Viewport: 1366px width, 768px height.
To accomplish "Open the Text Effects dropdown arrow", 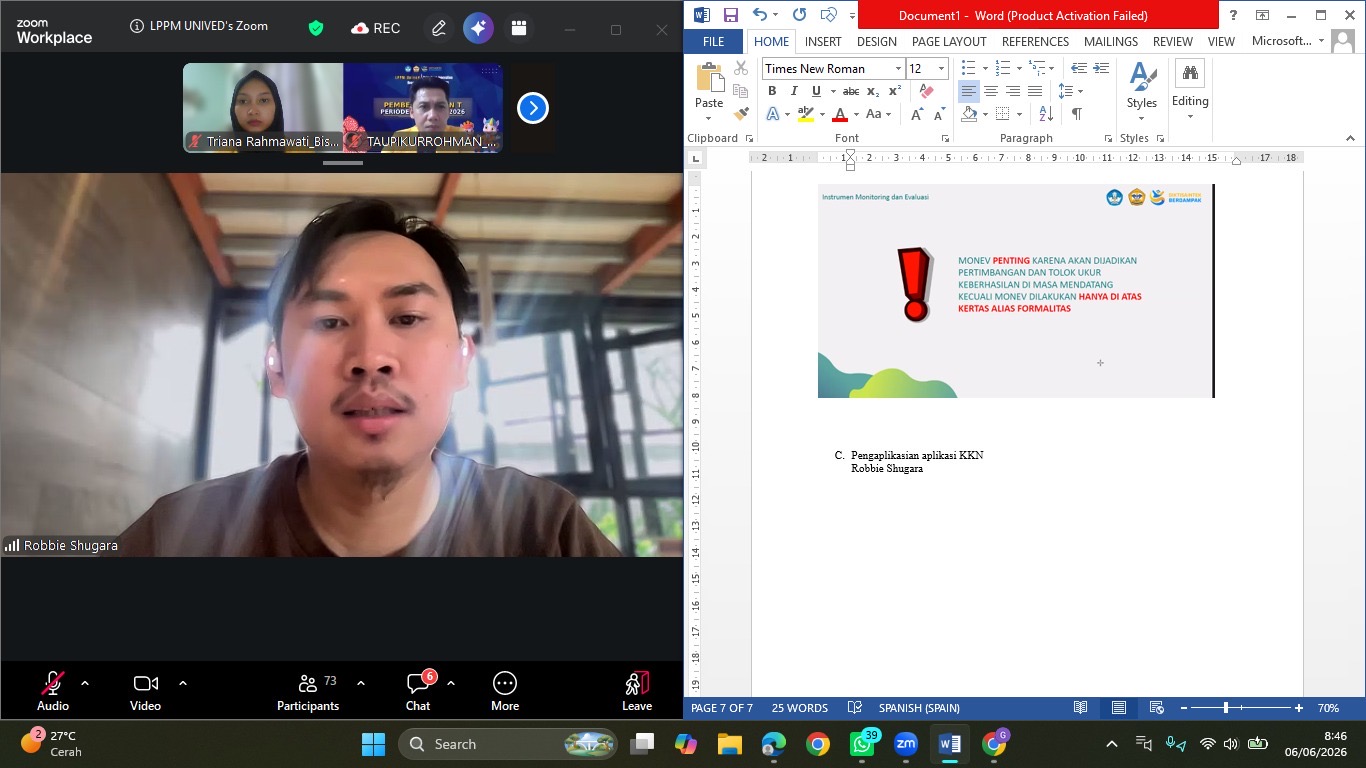I will [787, 114].
